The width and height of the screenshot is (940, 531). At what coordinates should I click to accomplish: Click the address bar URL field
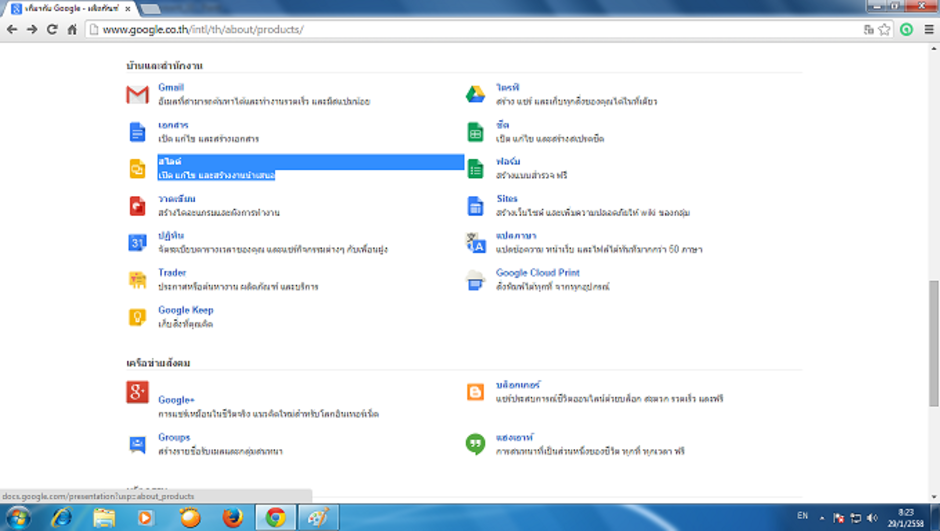coord(474,29)
